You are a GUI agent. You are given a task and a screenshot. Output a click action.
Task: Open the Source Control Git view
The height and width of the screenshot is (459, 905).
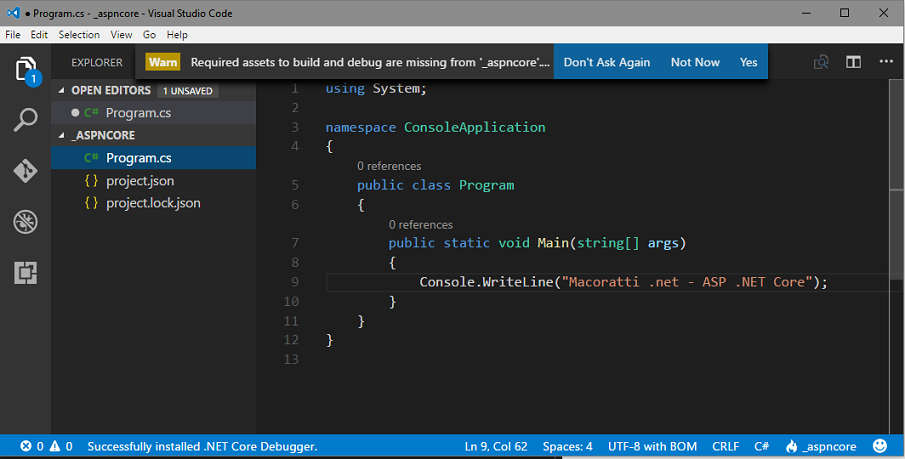(25, 171)
